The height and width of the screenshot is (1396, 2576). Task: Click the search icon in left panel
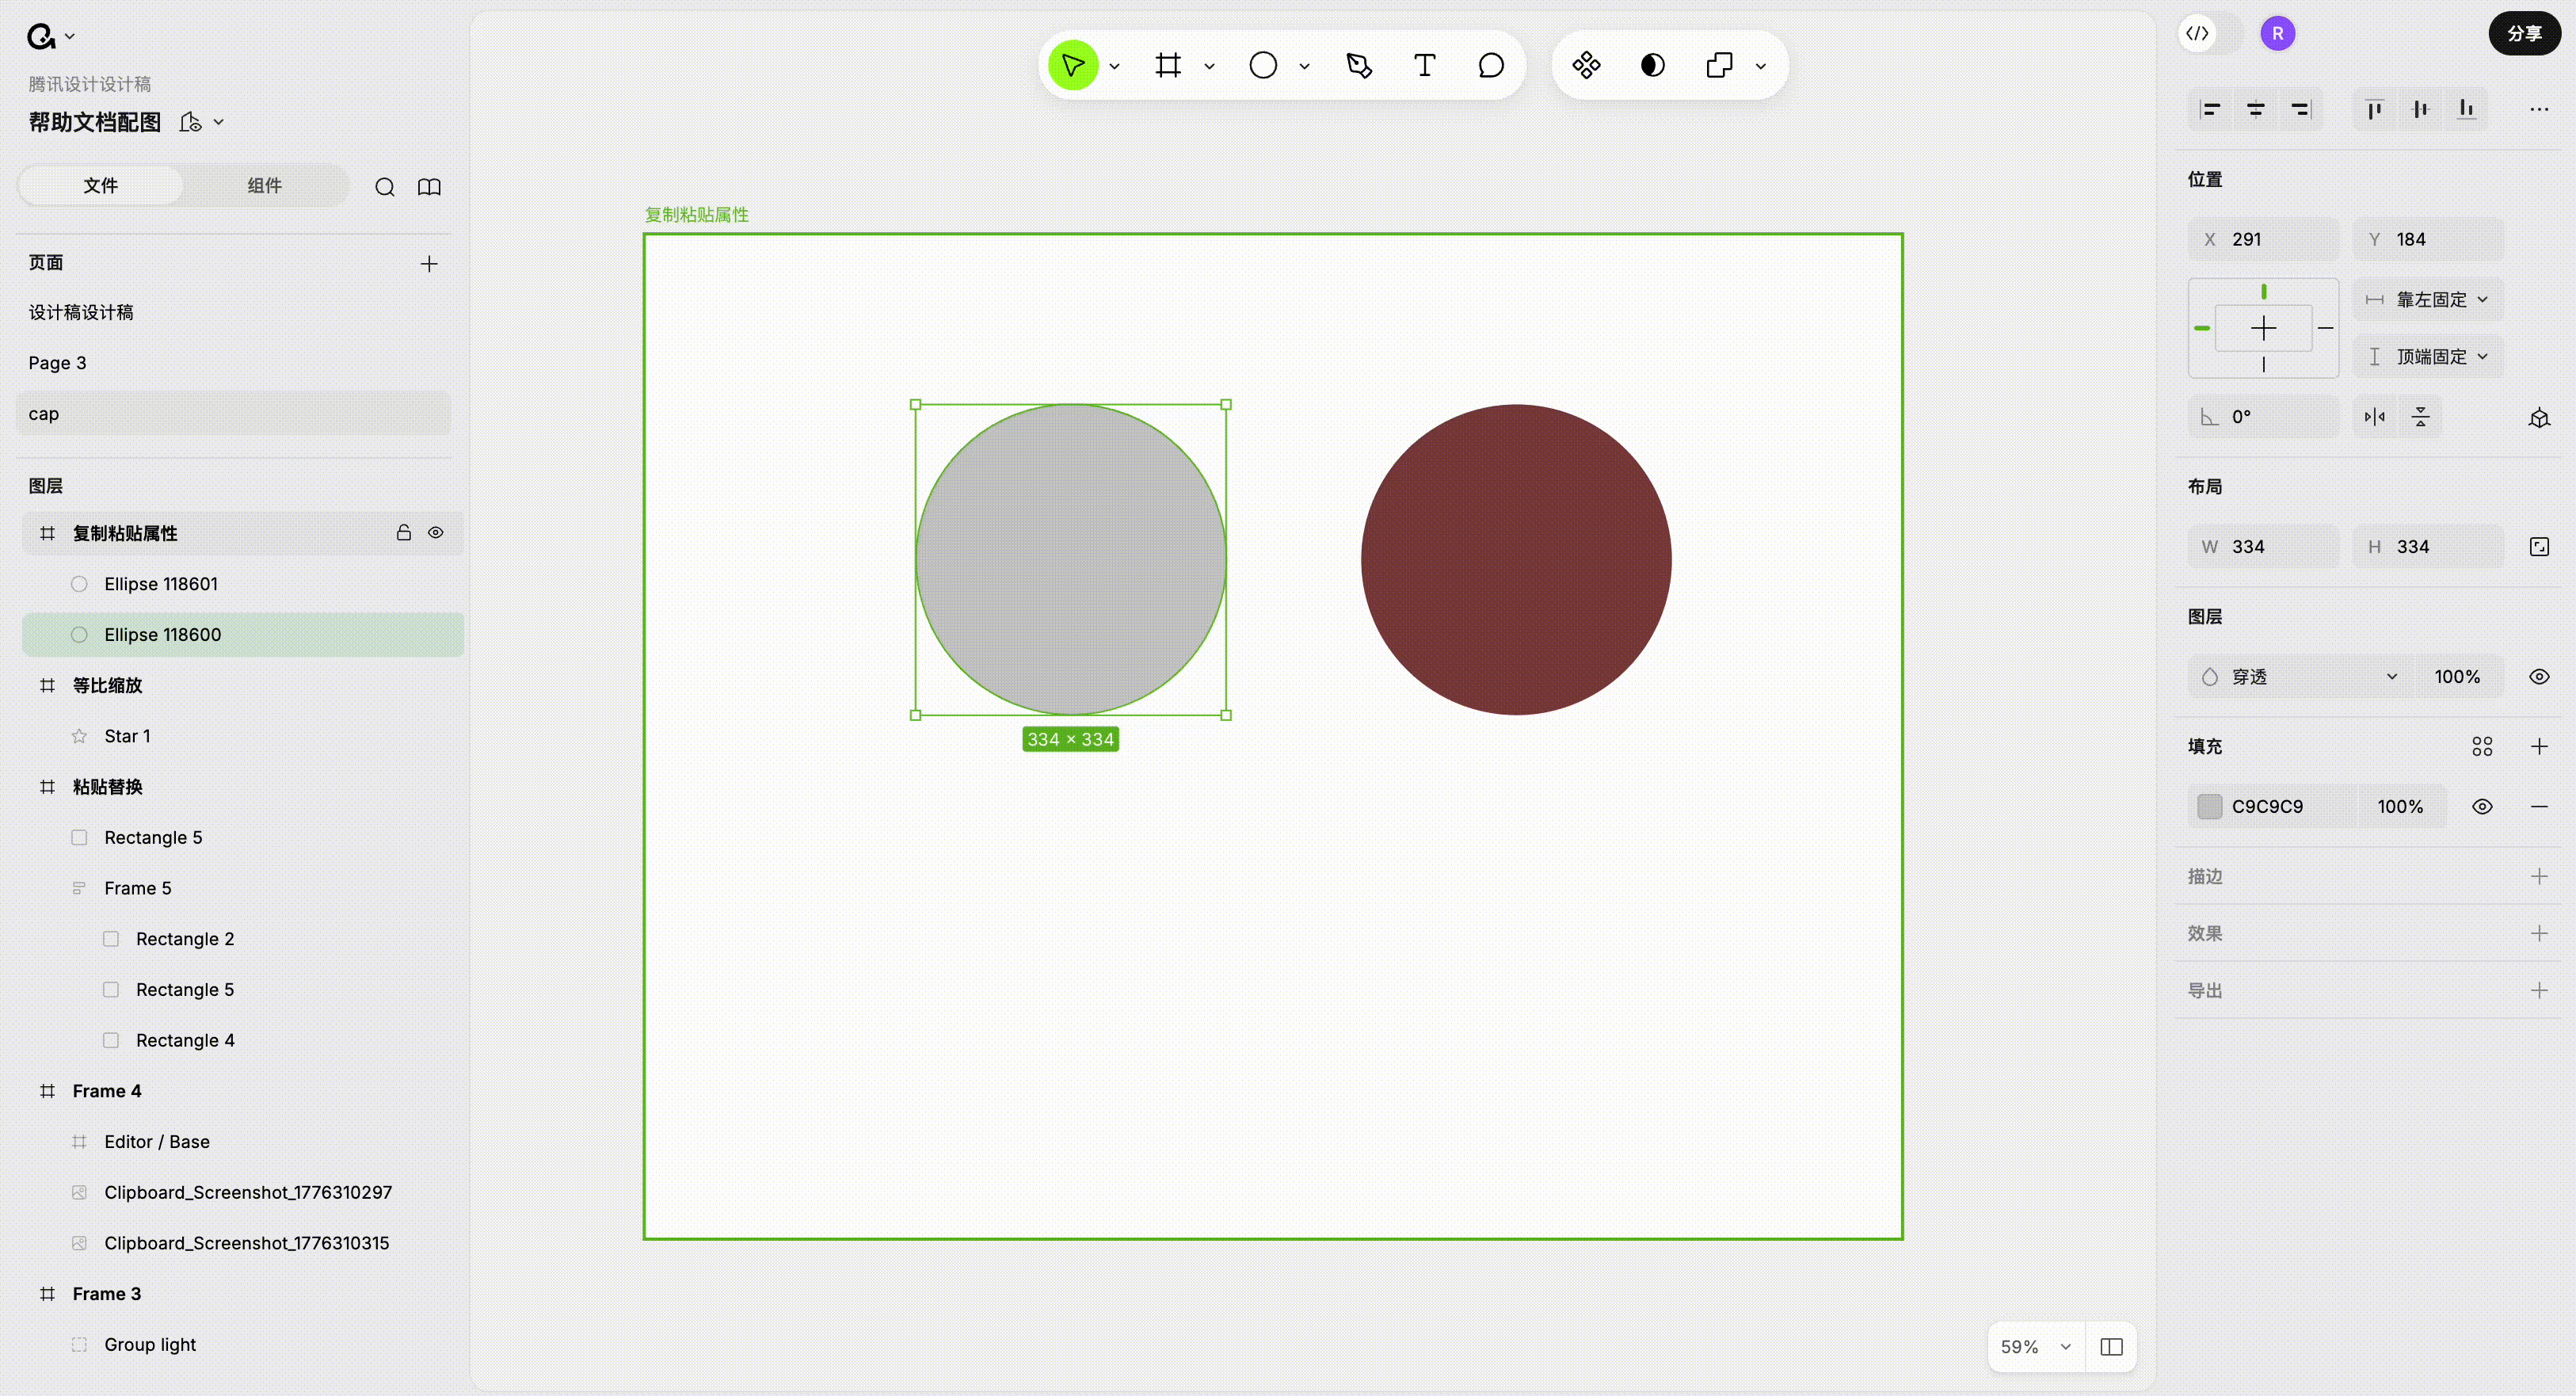point(384,187)
